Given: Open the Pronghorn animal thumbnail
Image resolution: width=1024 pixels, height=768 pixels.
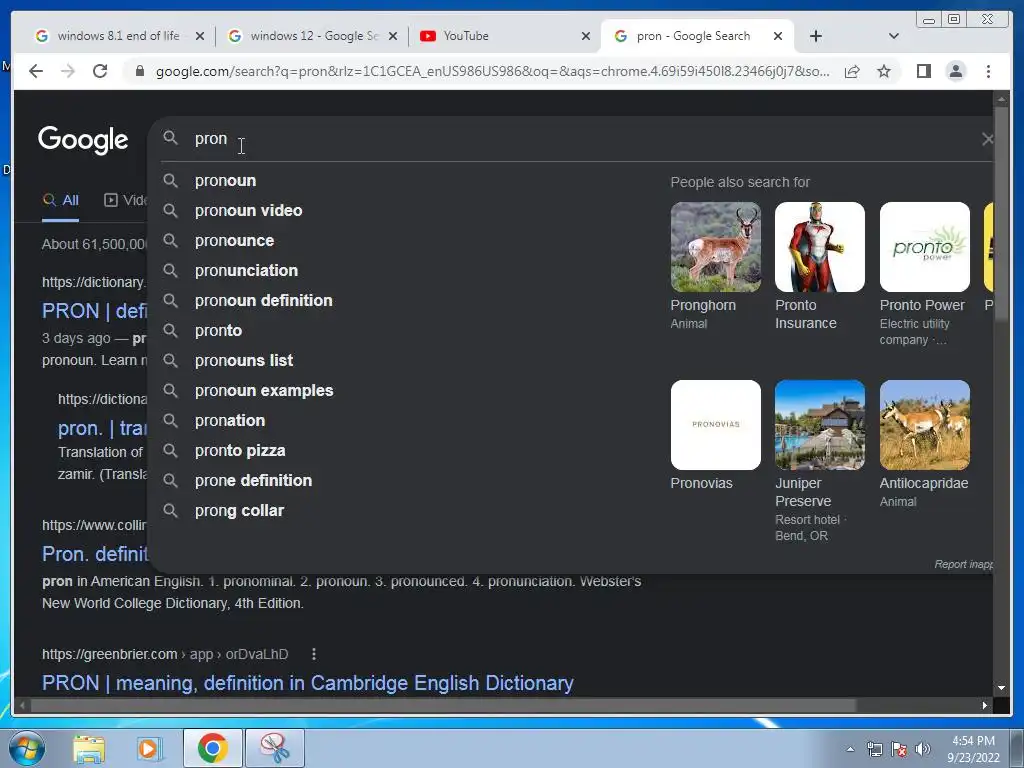Looking at the screenshot, I should pos(716,247).
